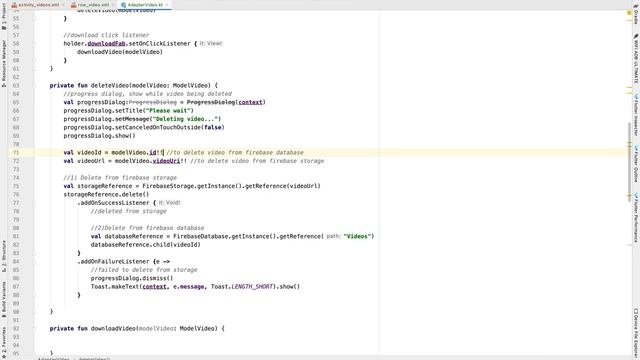The width and height of the screenshot is (640, 360).
Task: Switch to the row_video.xml tab
Action: [x=93, y=5]
